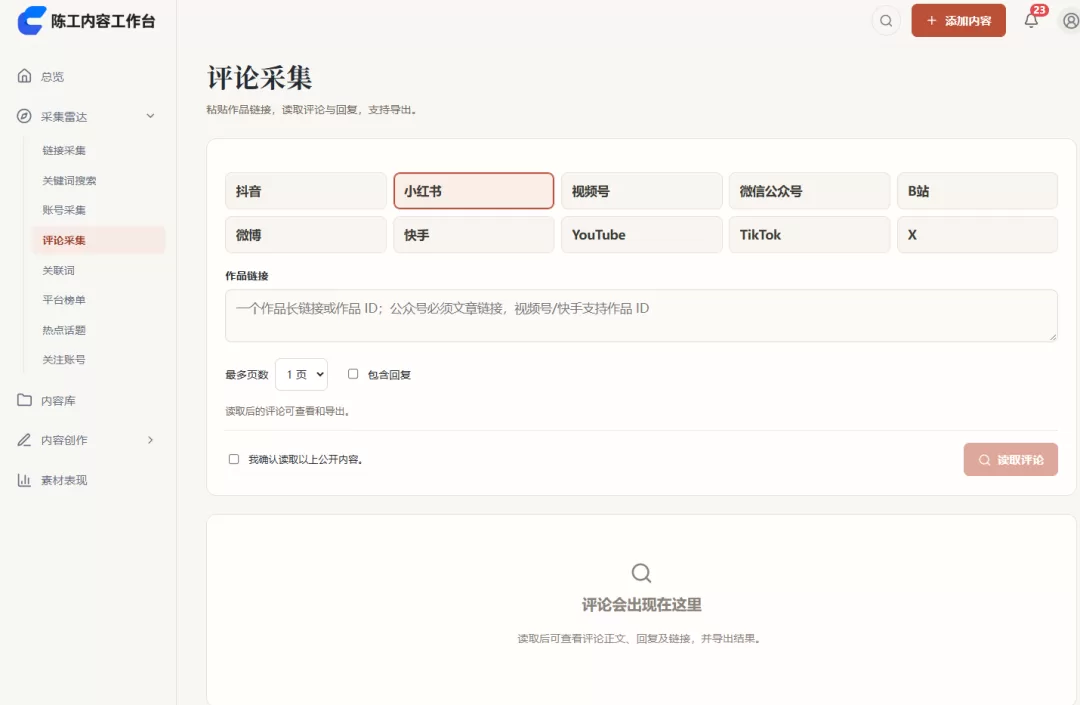This screenshot has height=705, width=1080.
Task: Select the 微博 platform tab
Action: 305,235
